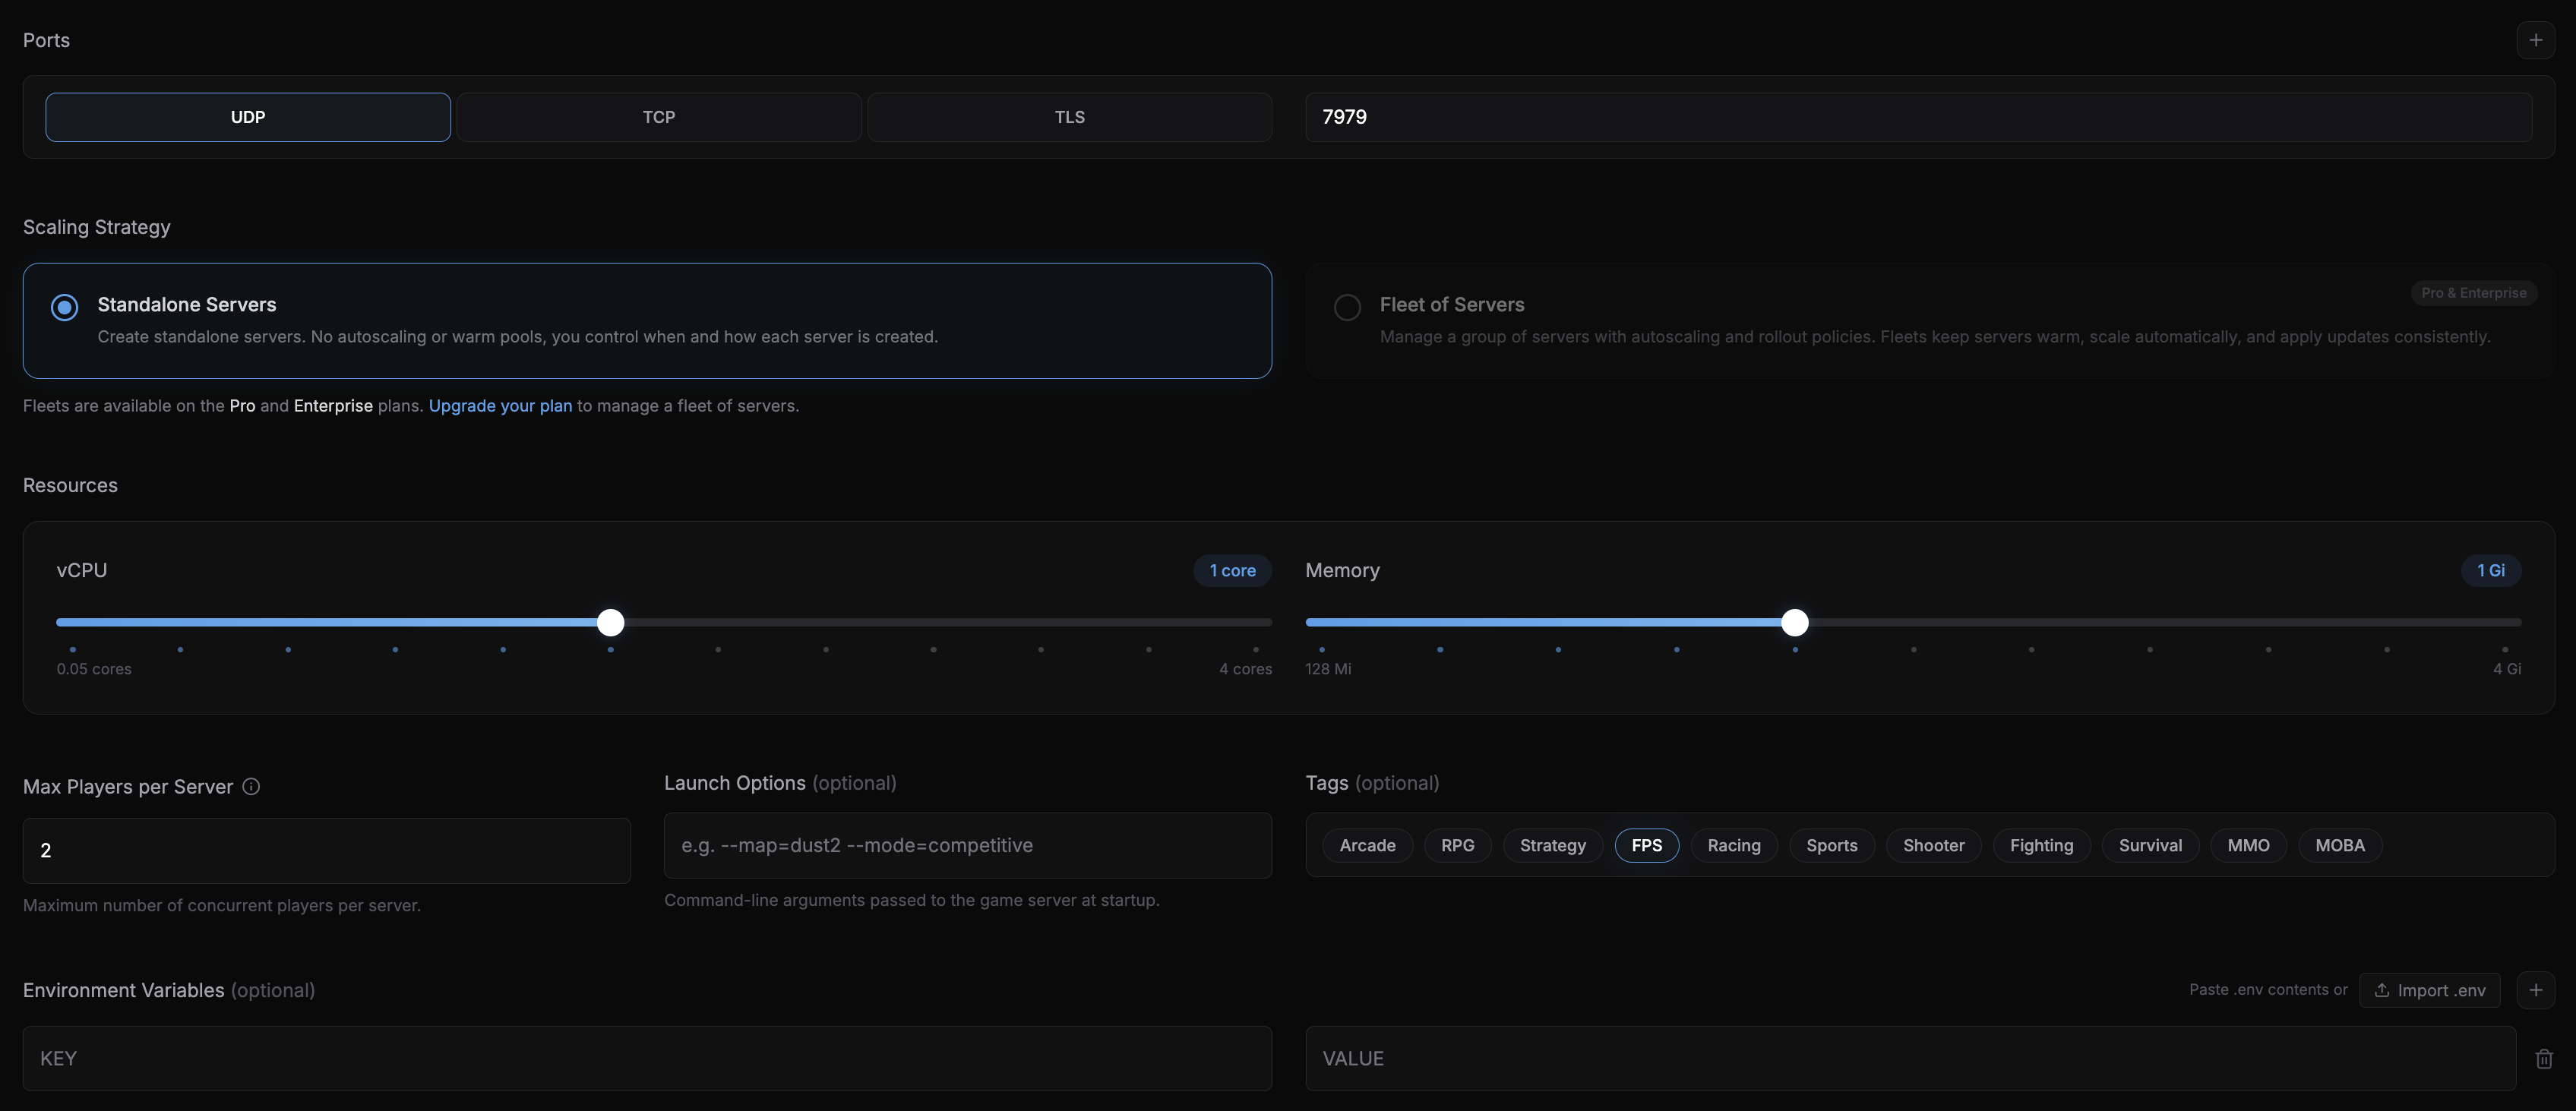Open the Upgrade your plan link

pos(500,406)
